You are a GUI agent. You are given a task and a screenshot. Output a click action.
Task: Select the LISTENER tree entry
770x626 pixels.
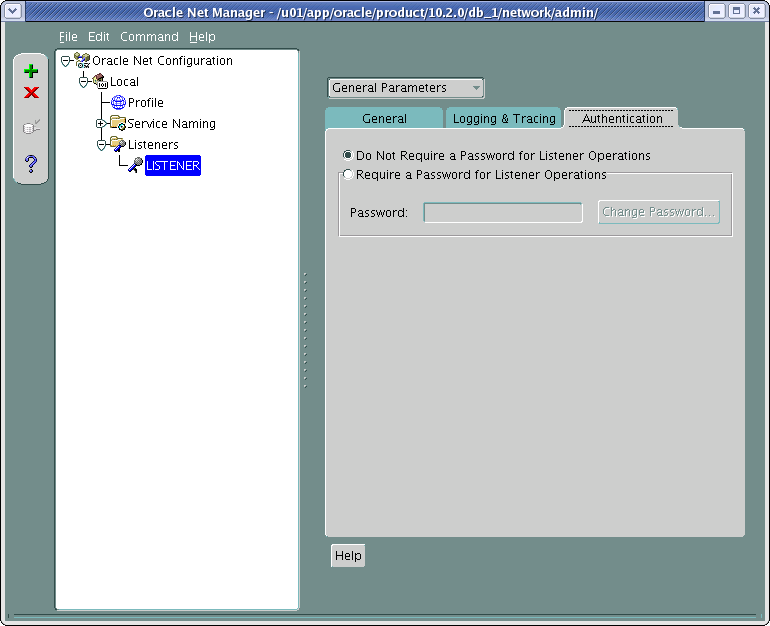coord(173,165)
